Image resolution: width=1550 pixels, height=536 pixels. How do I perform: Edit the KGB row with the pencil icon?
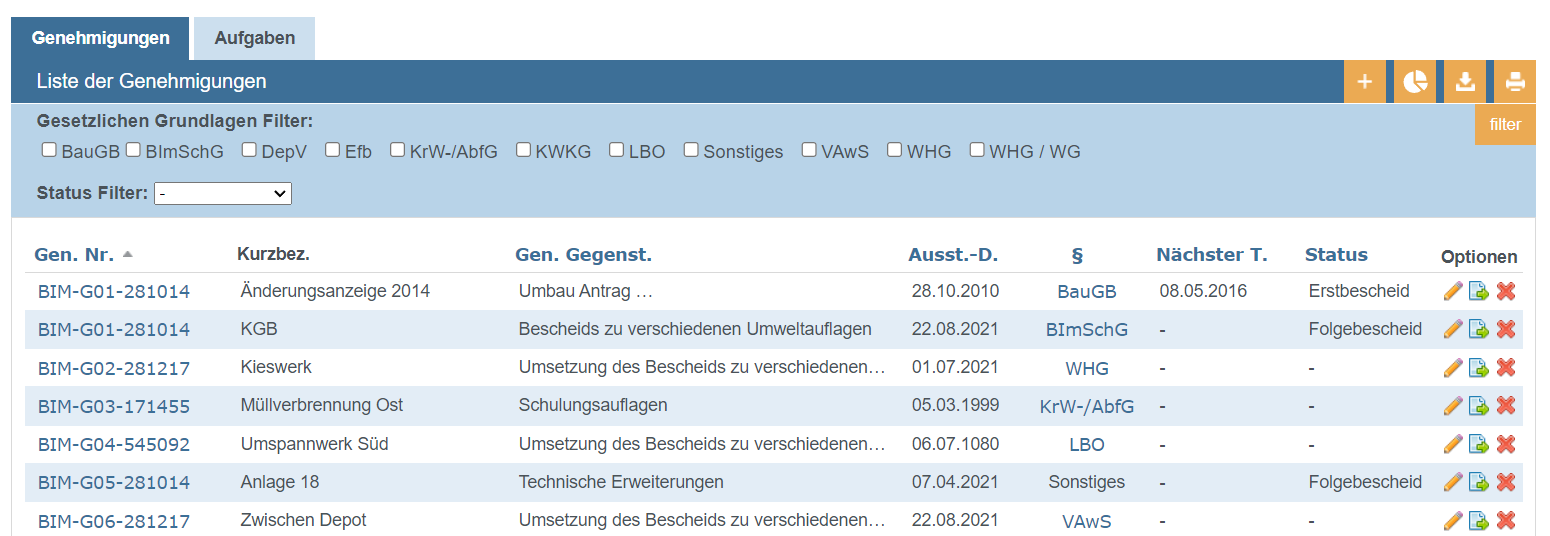tap(1453, 329)
